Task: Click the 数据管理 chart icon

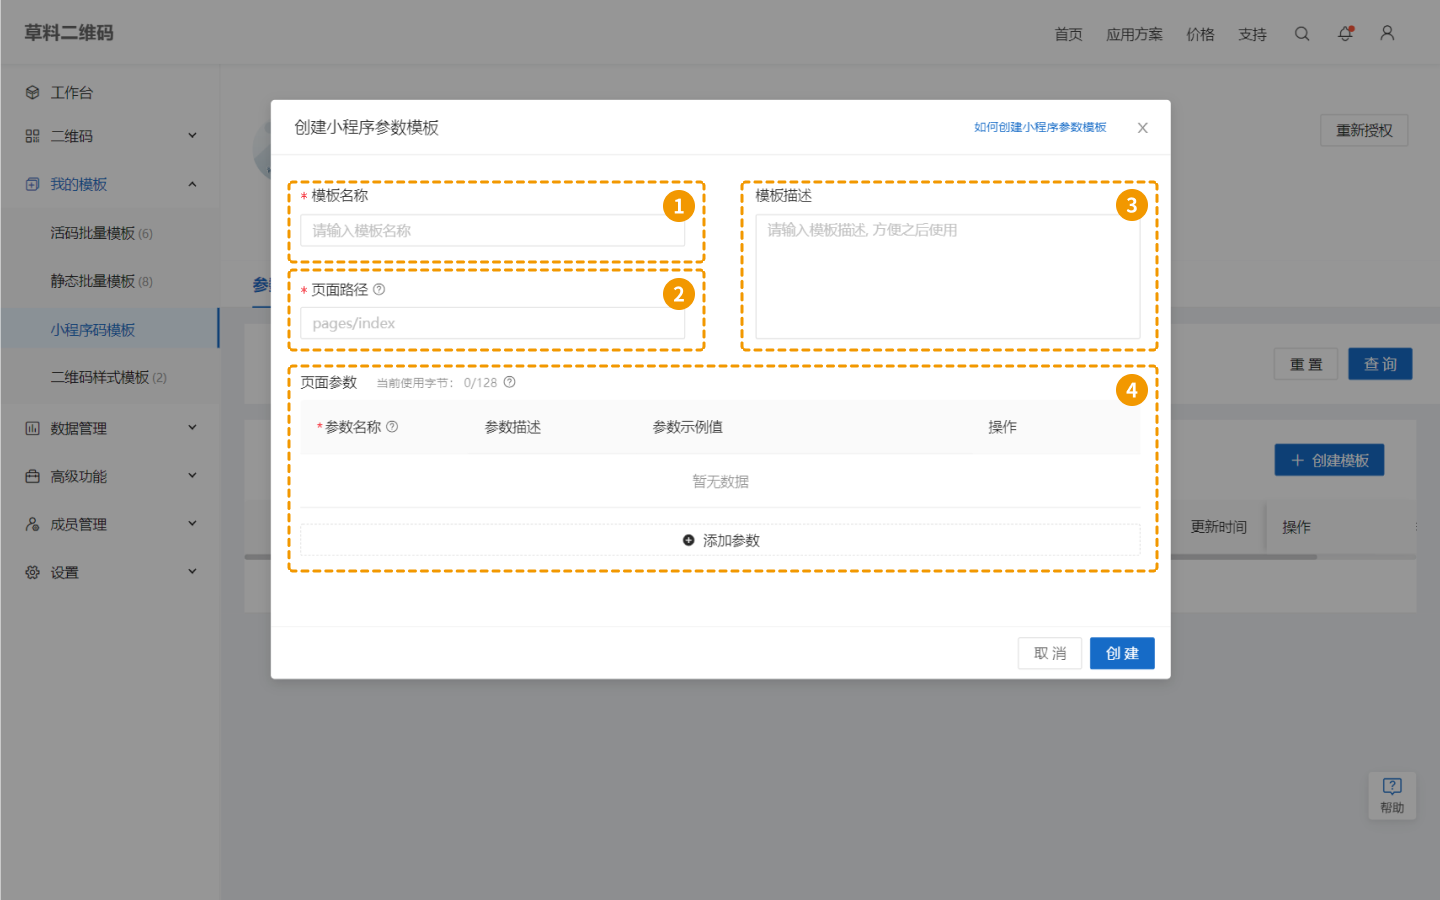Action: 32,428
